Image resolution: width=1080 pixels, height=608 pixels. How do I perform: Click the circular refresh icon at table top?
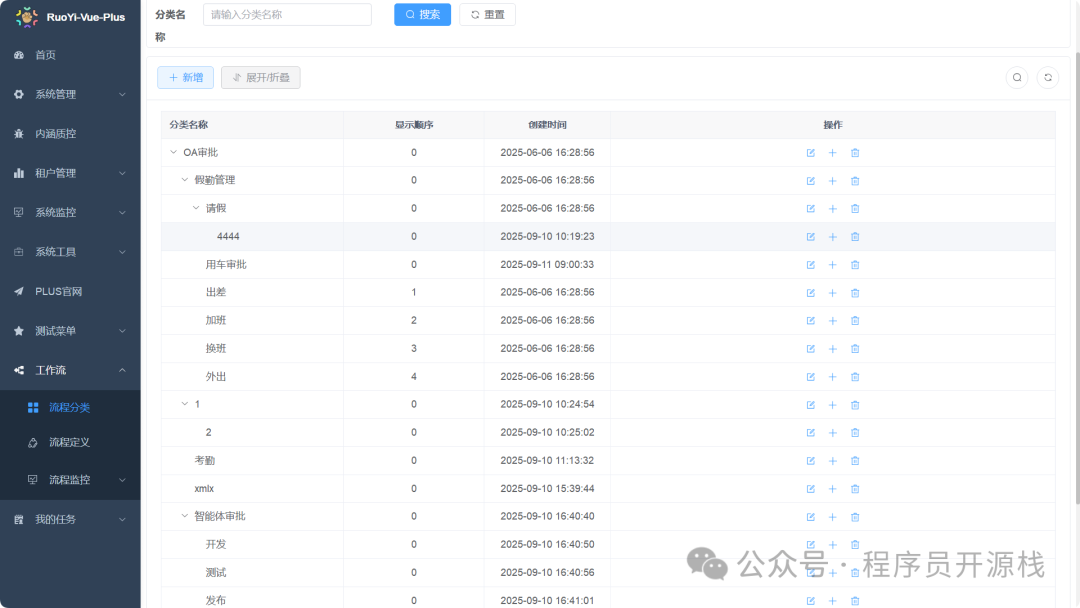tap(1048, 78)
